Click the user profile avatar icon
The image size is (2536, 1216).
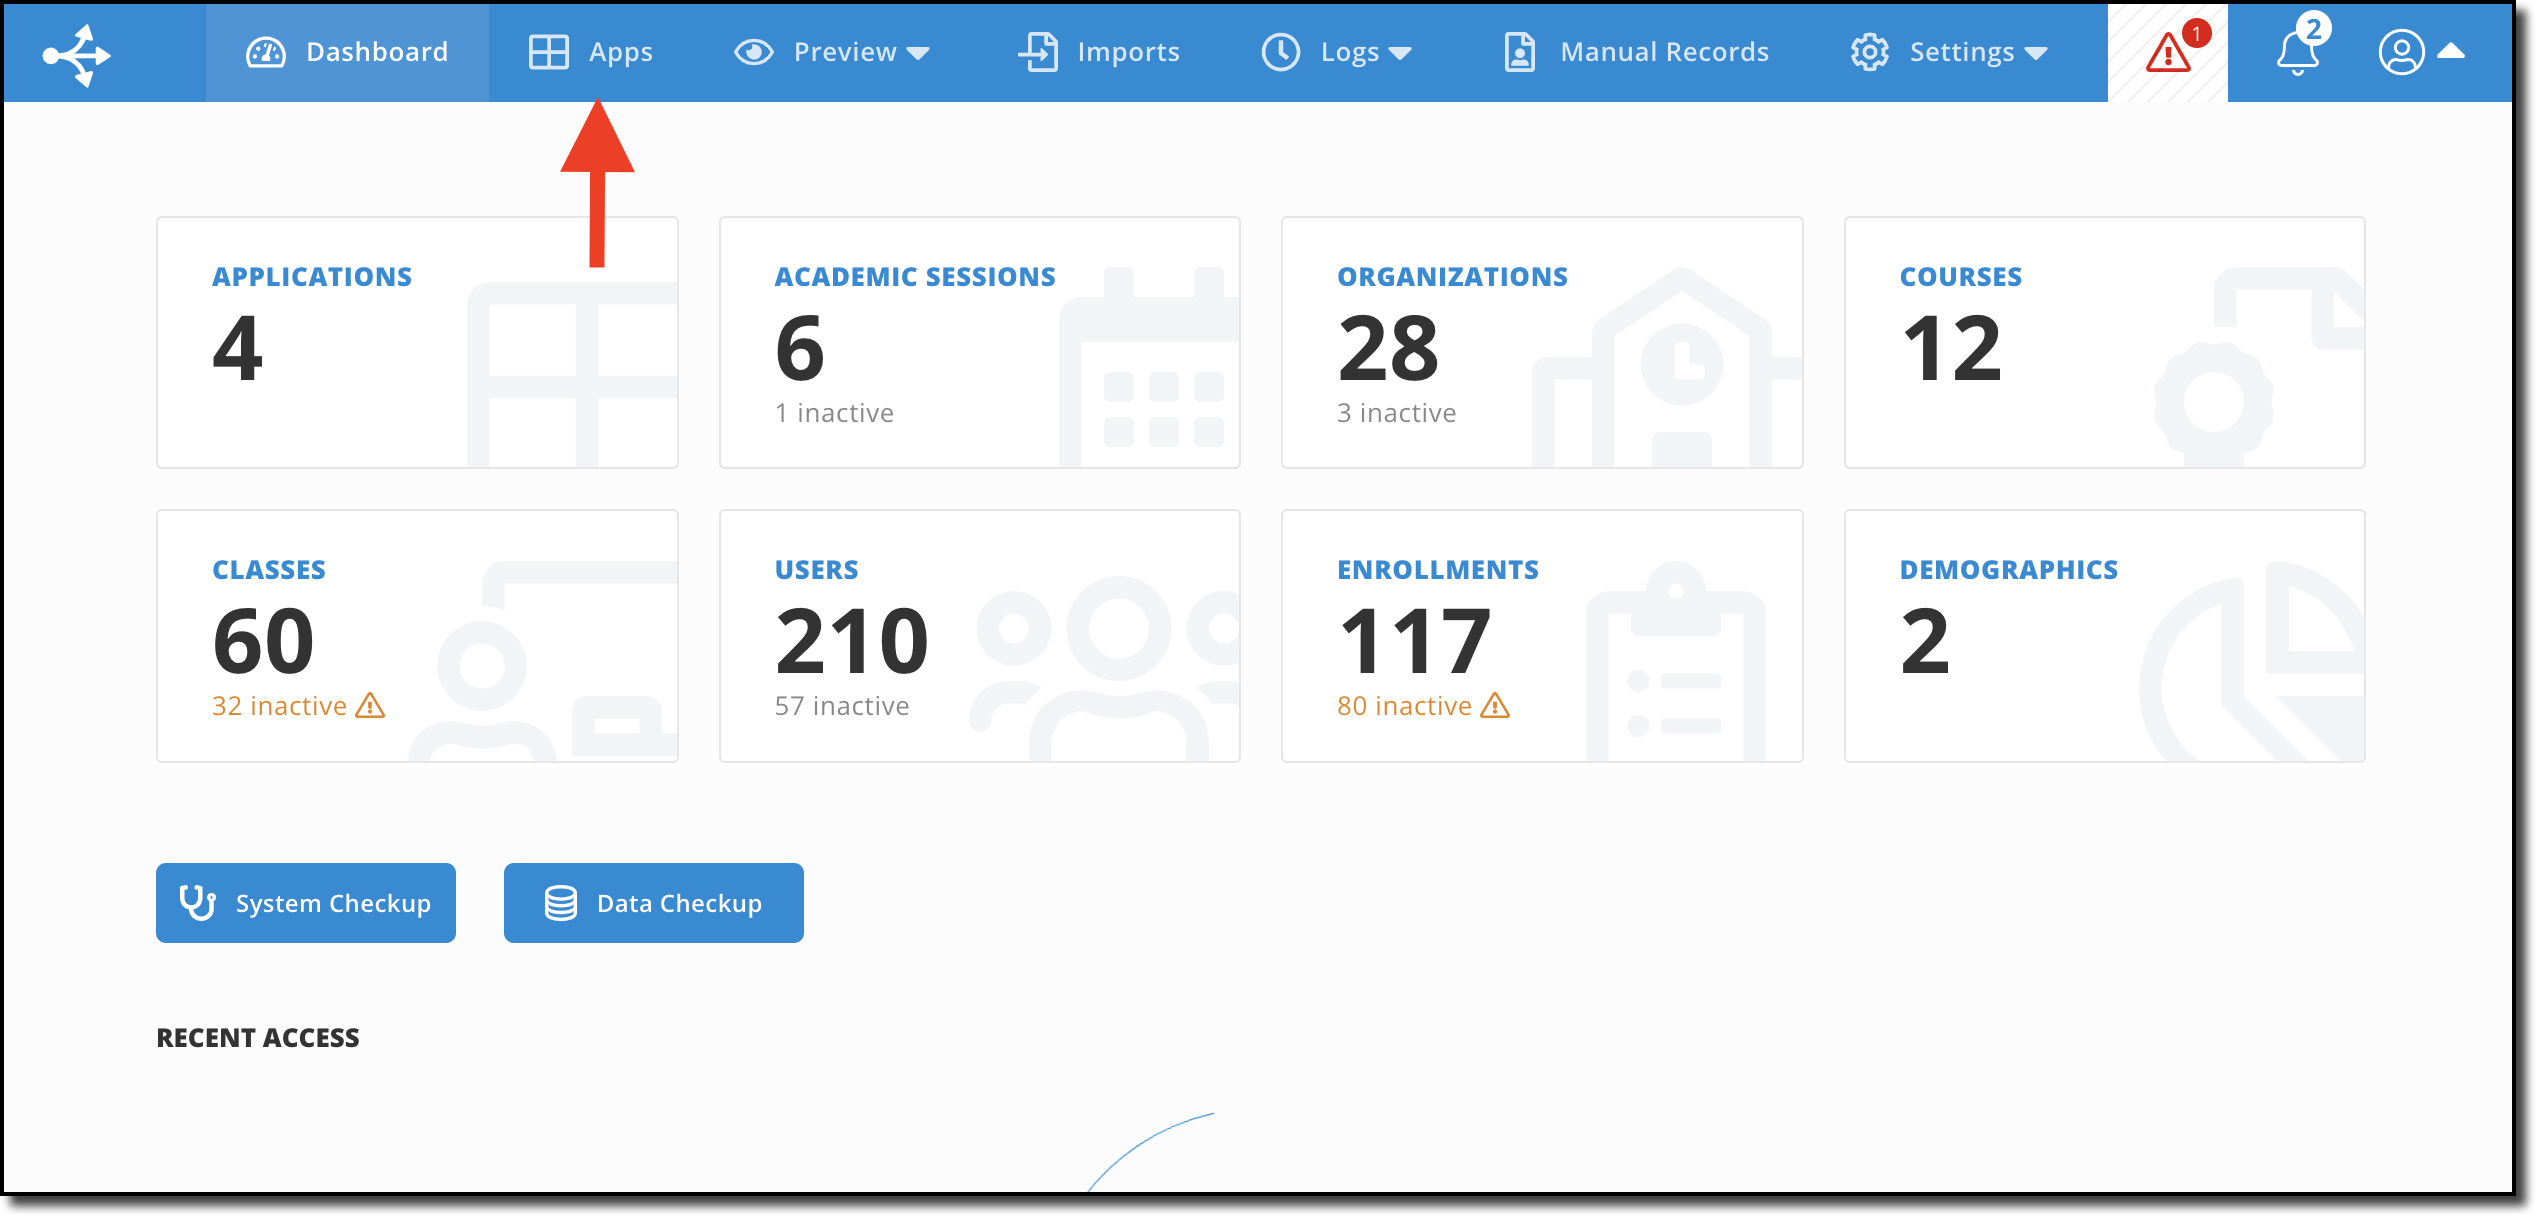(x=2401, y=52)
